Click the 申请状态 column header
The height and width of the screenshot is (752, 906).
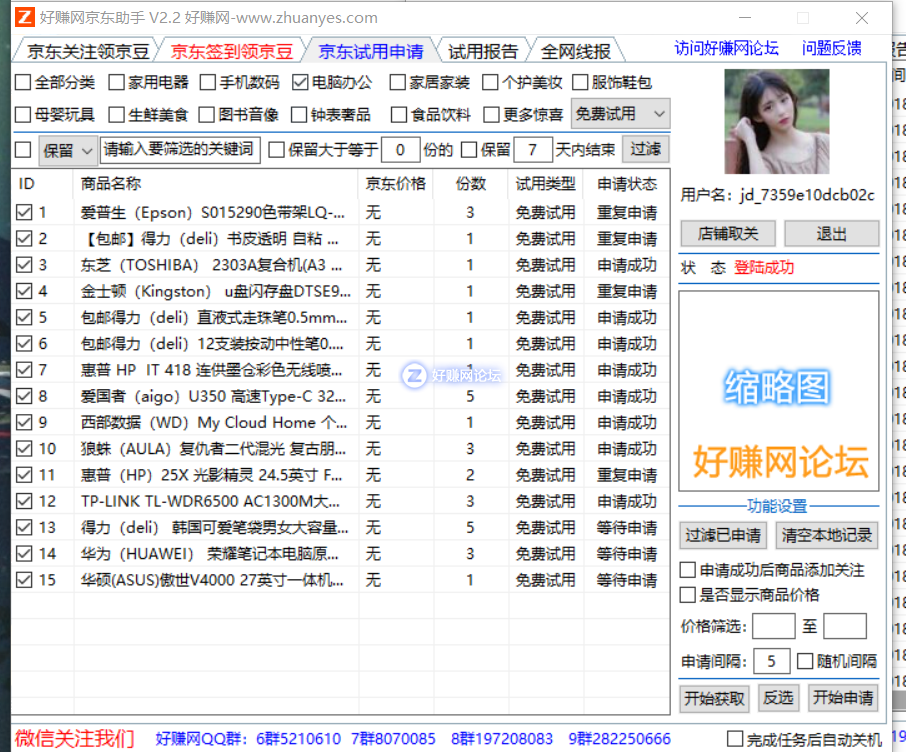point(626,184)
